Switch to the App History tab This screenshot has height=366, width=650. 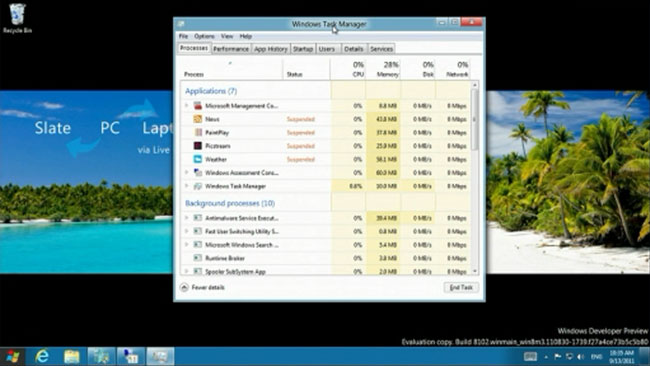(271, 49)
